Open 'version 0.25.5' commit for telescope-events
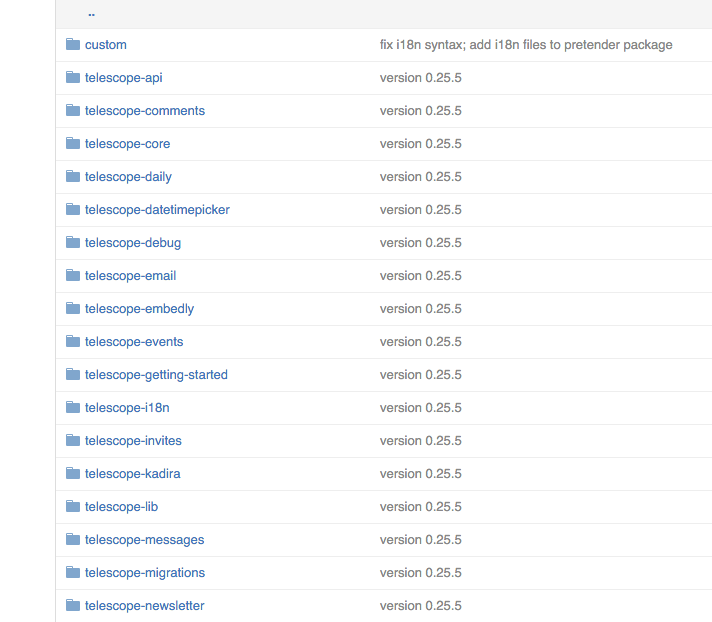The image size is (712, 622). [420, 342]
